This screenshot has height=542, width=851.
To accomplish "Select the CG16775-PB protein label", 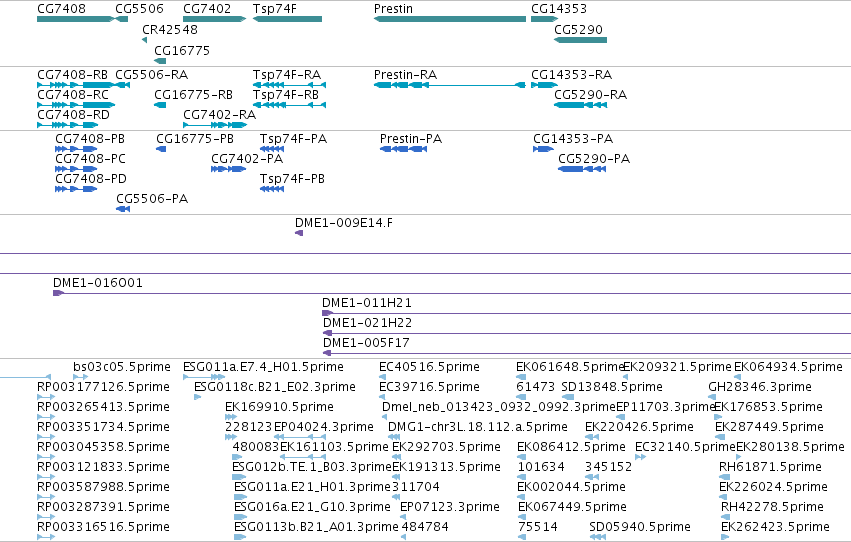I will tap(195, 139).
